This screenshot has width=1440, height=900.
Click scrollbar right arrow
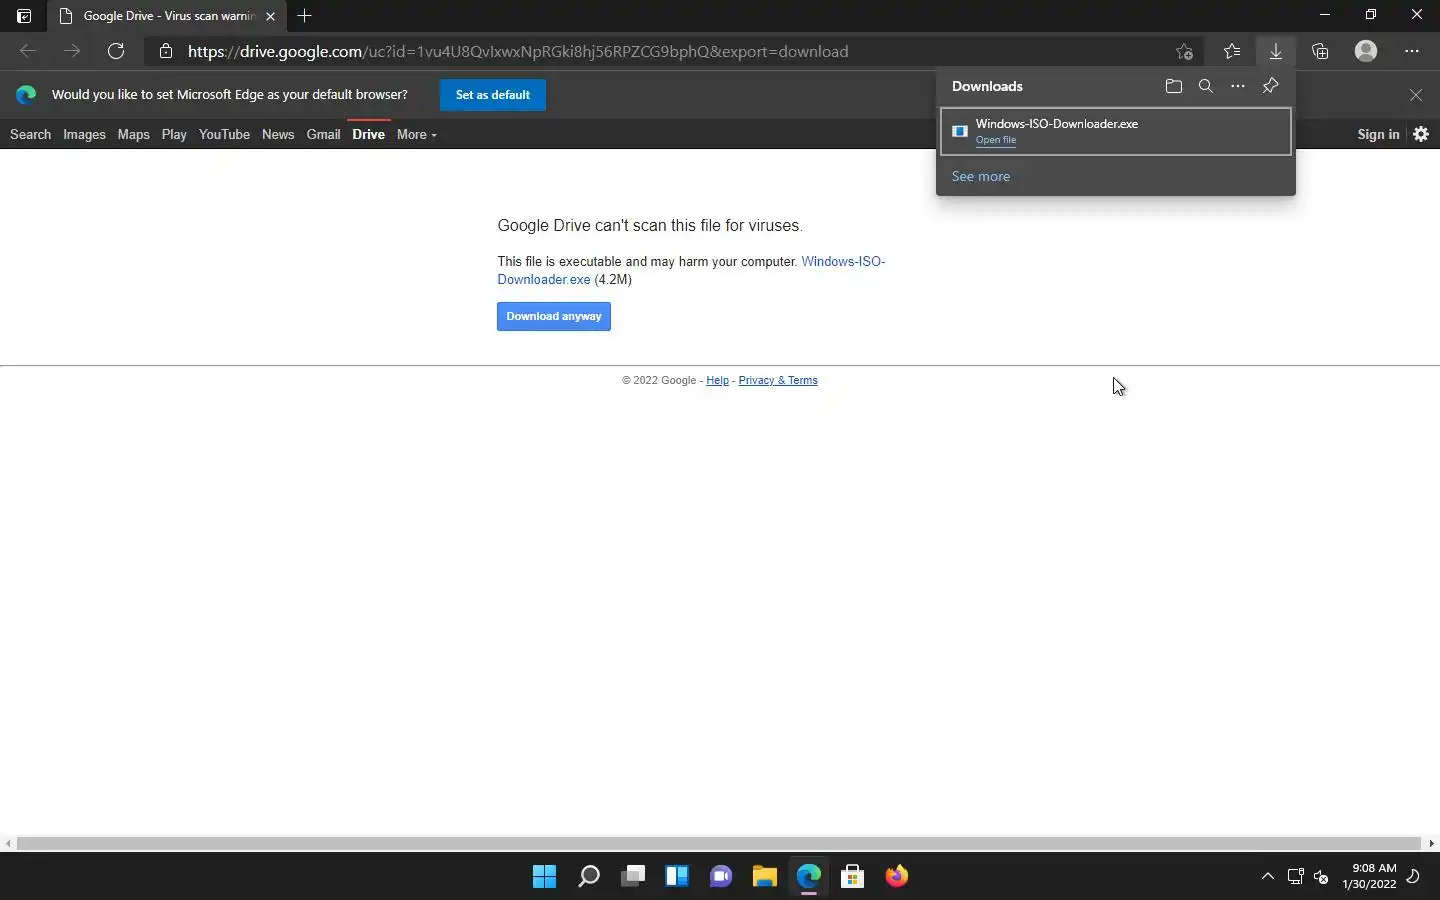tap(1432, 843)
